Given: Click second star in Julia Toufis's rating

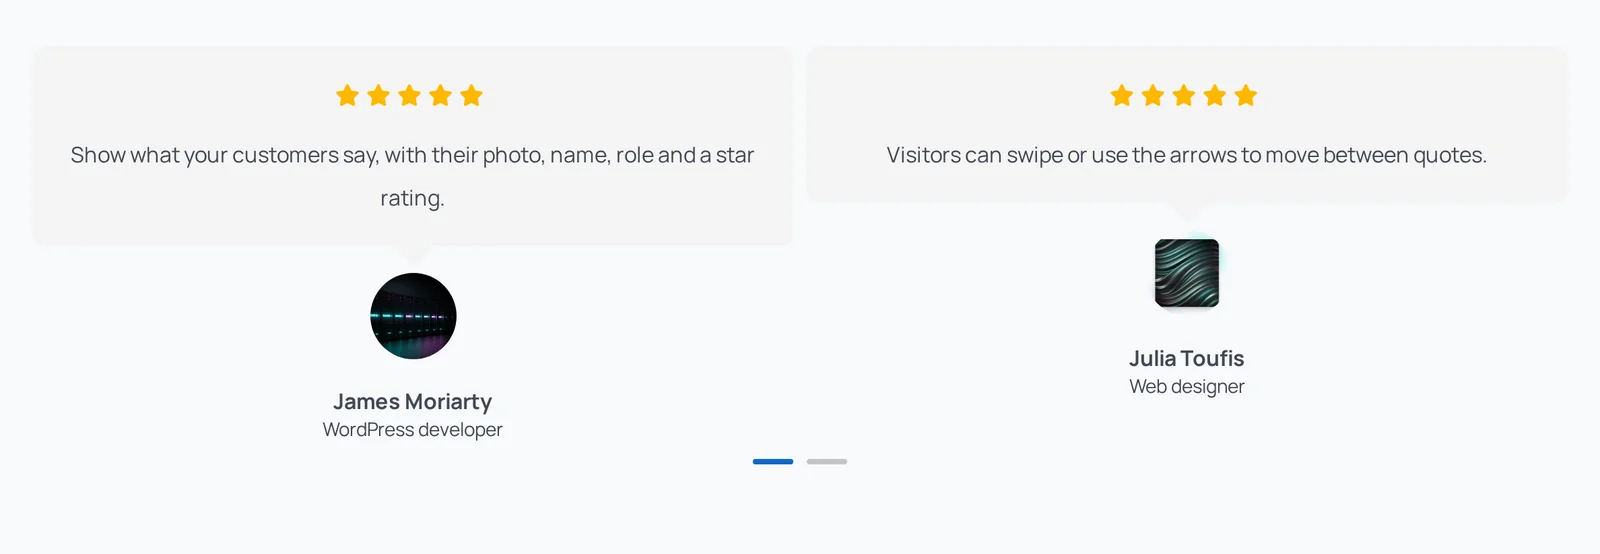Looking at the screenshot, I should (1153, 95).
